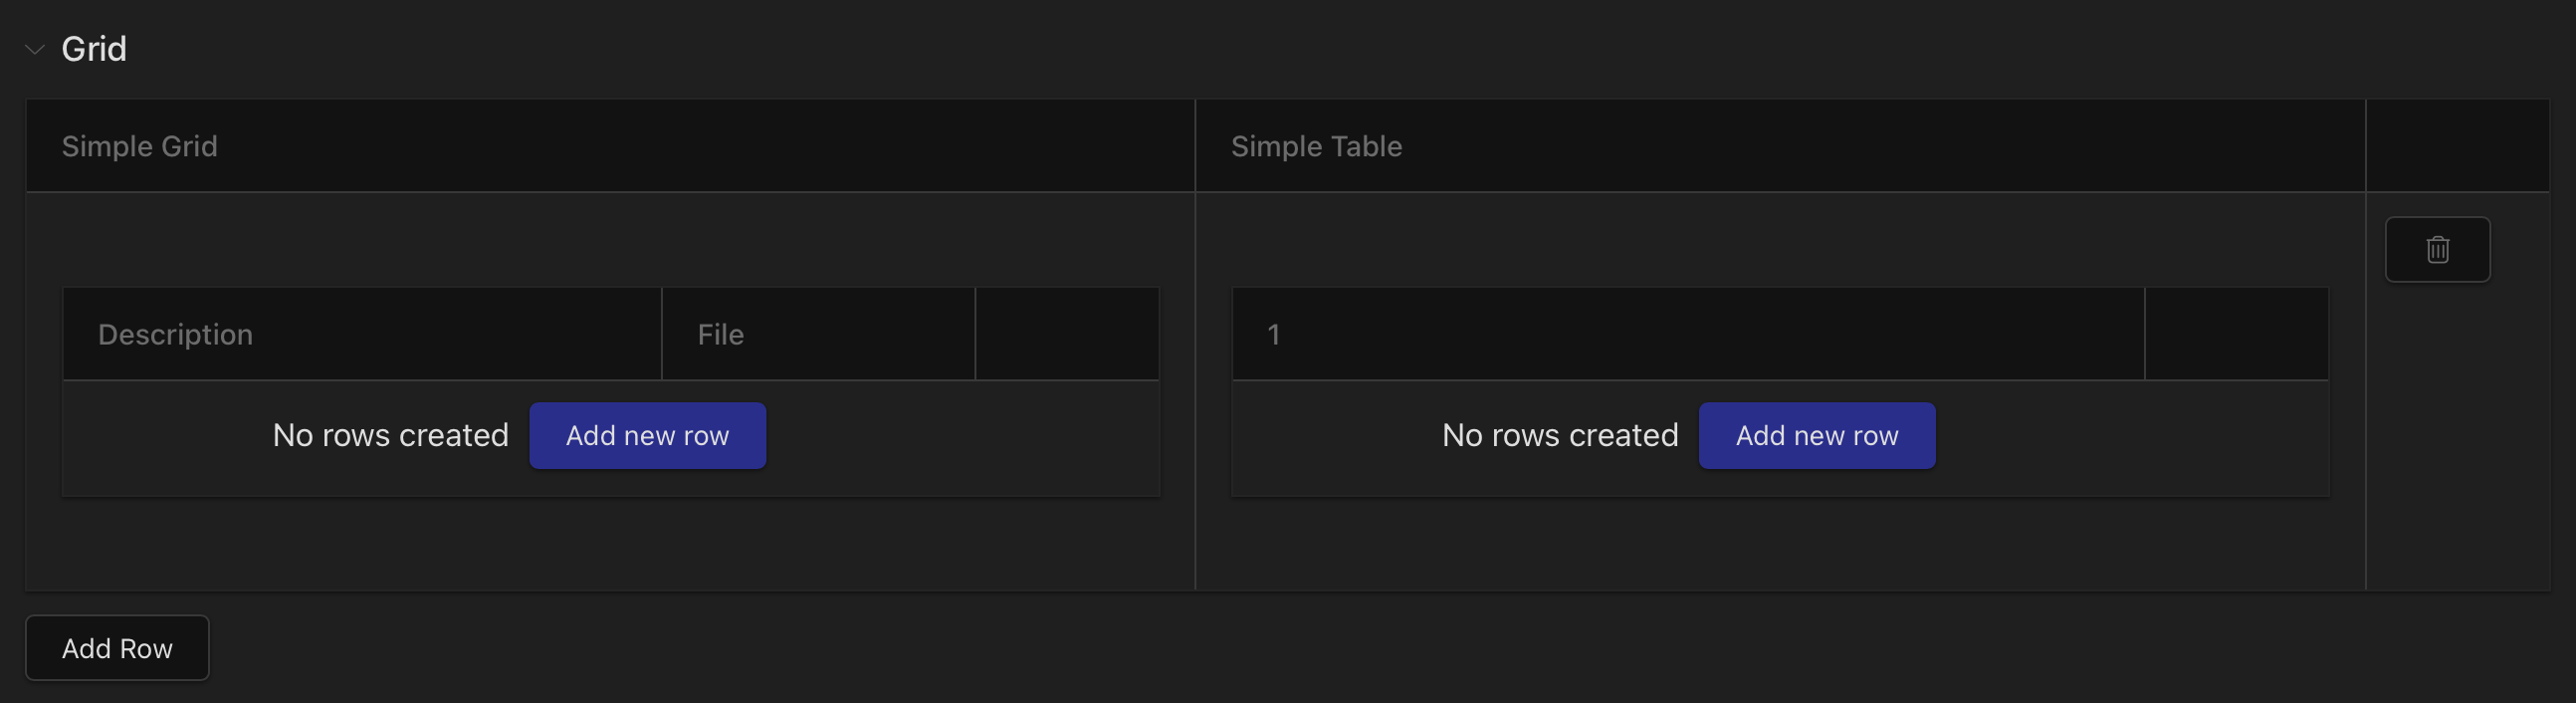Click the Grid section title
2576x703 pixels.
pos(94,49)
